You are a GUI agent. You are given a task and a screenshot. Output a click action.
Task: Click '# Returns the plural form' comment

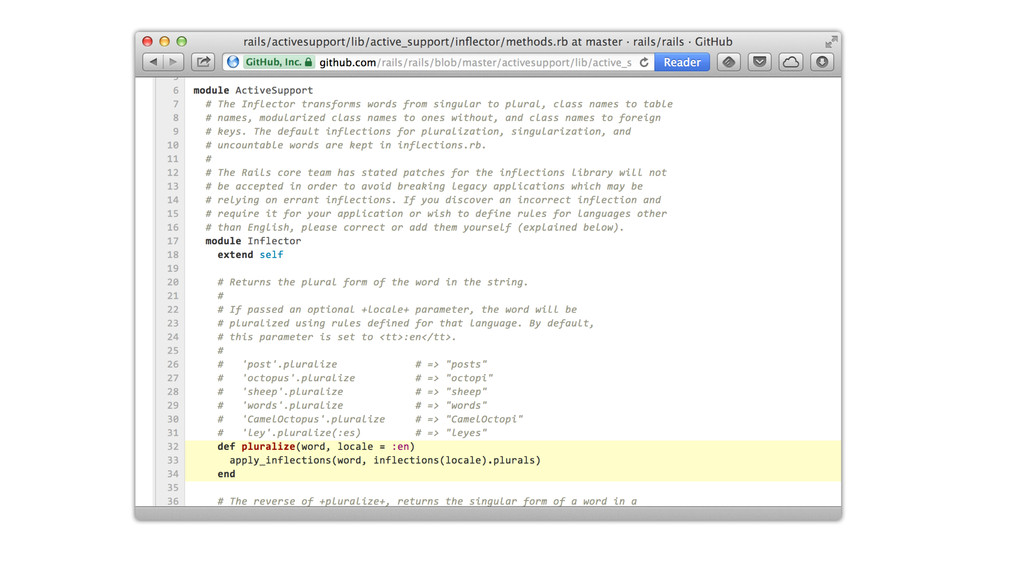point(372,282)
